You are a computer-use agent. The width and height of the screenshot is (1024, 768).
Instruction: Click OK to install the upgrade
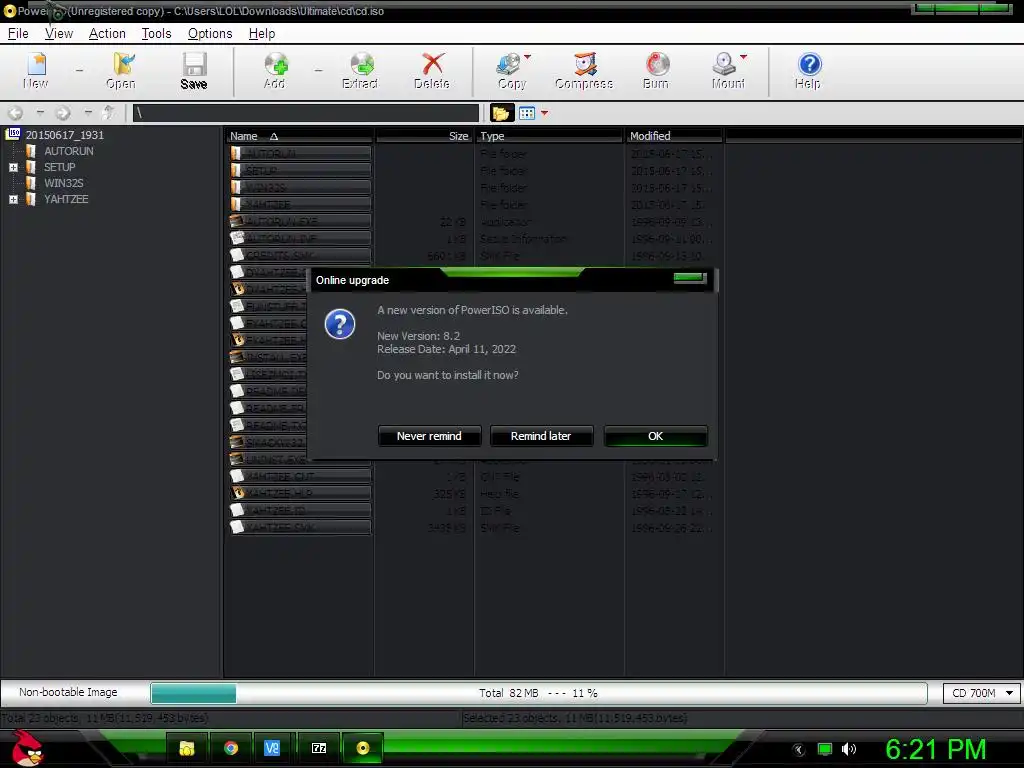(x=656, y=436)
